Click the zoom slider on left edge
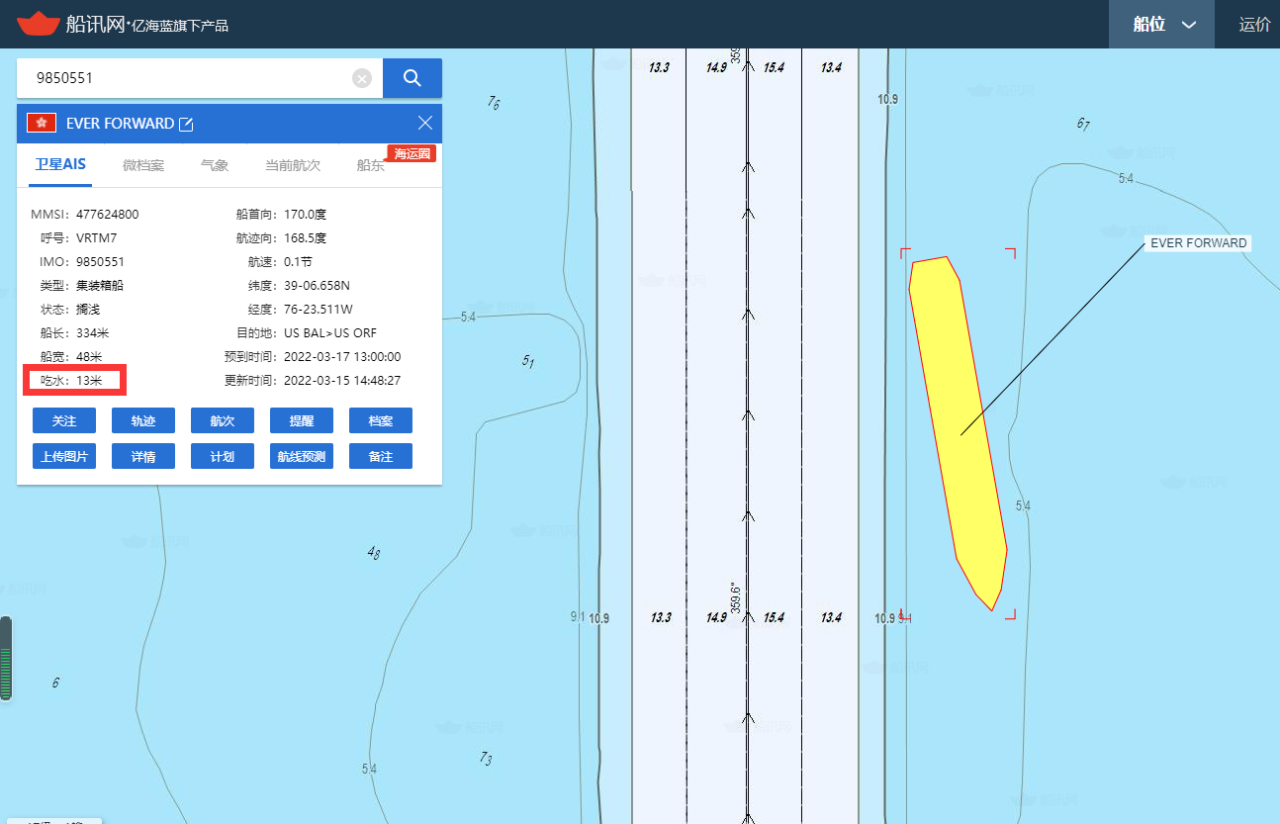This screenshot has width=1280, height=824. tap(6, 658)
